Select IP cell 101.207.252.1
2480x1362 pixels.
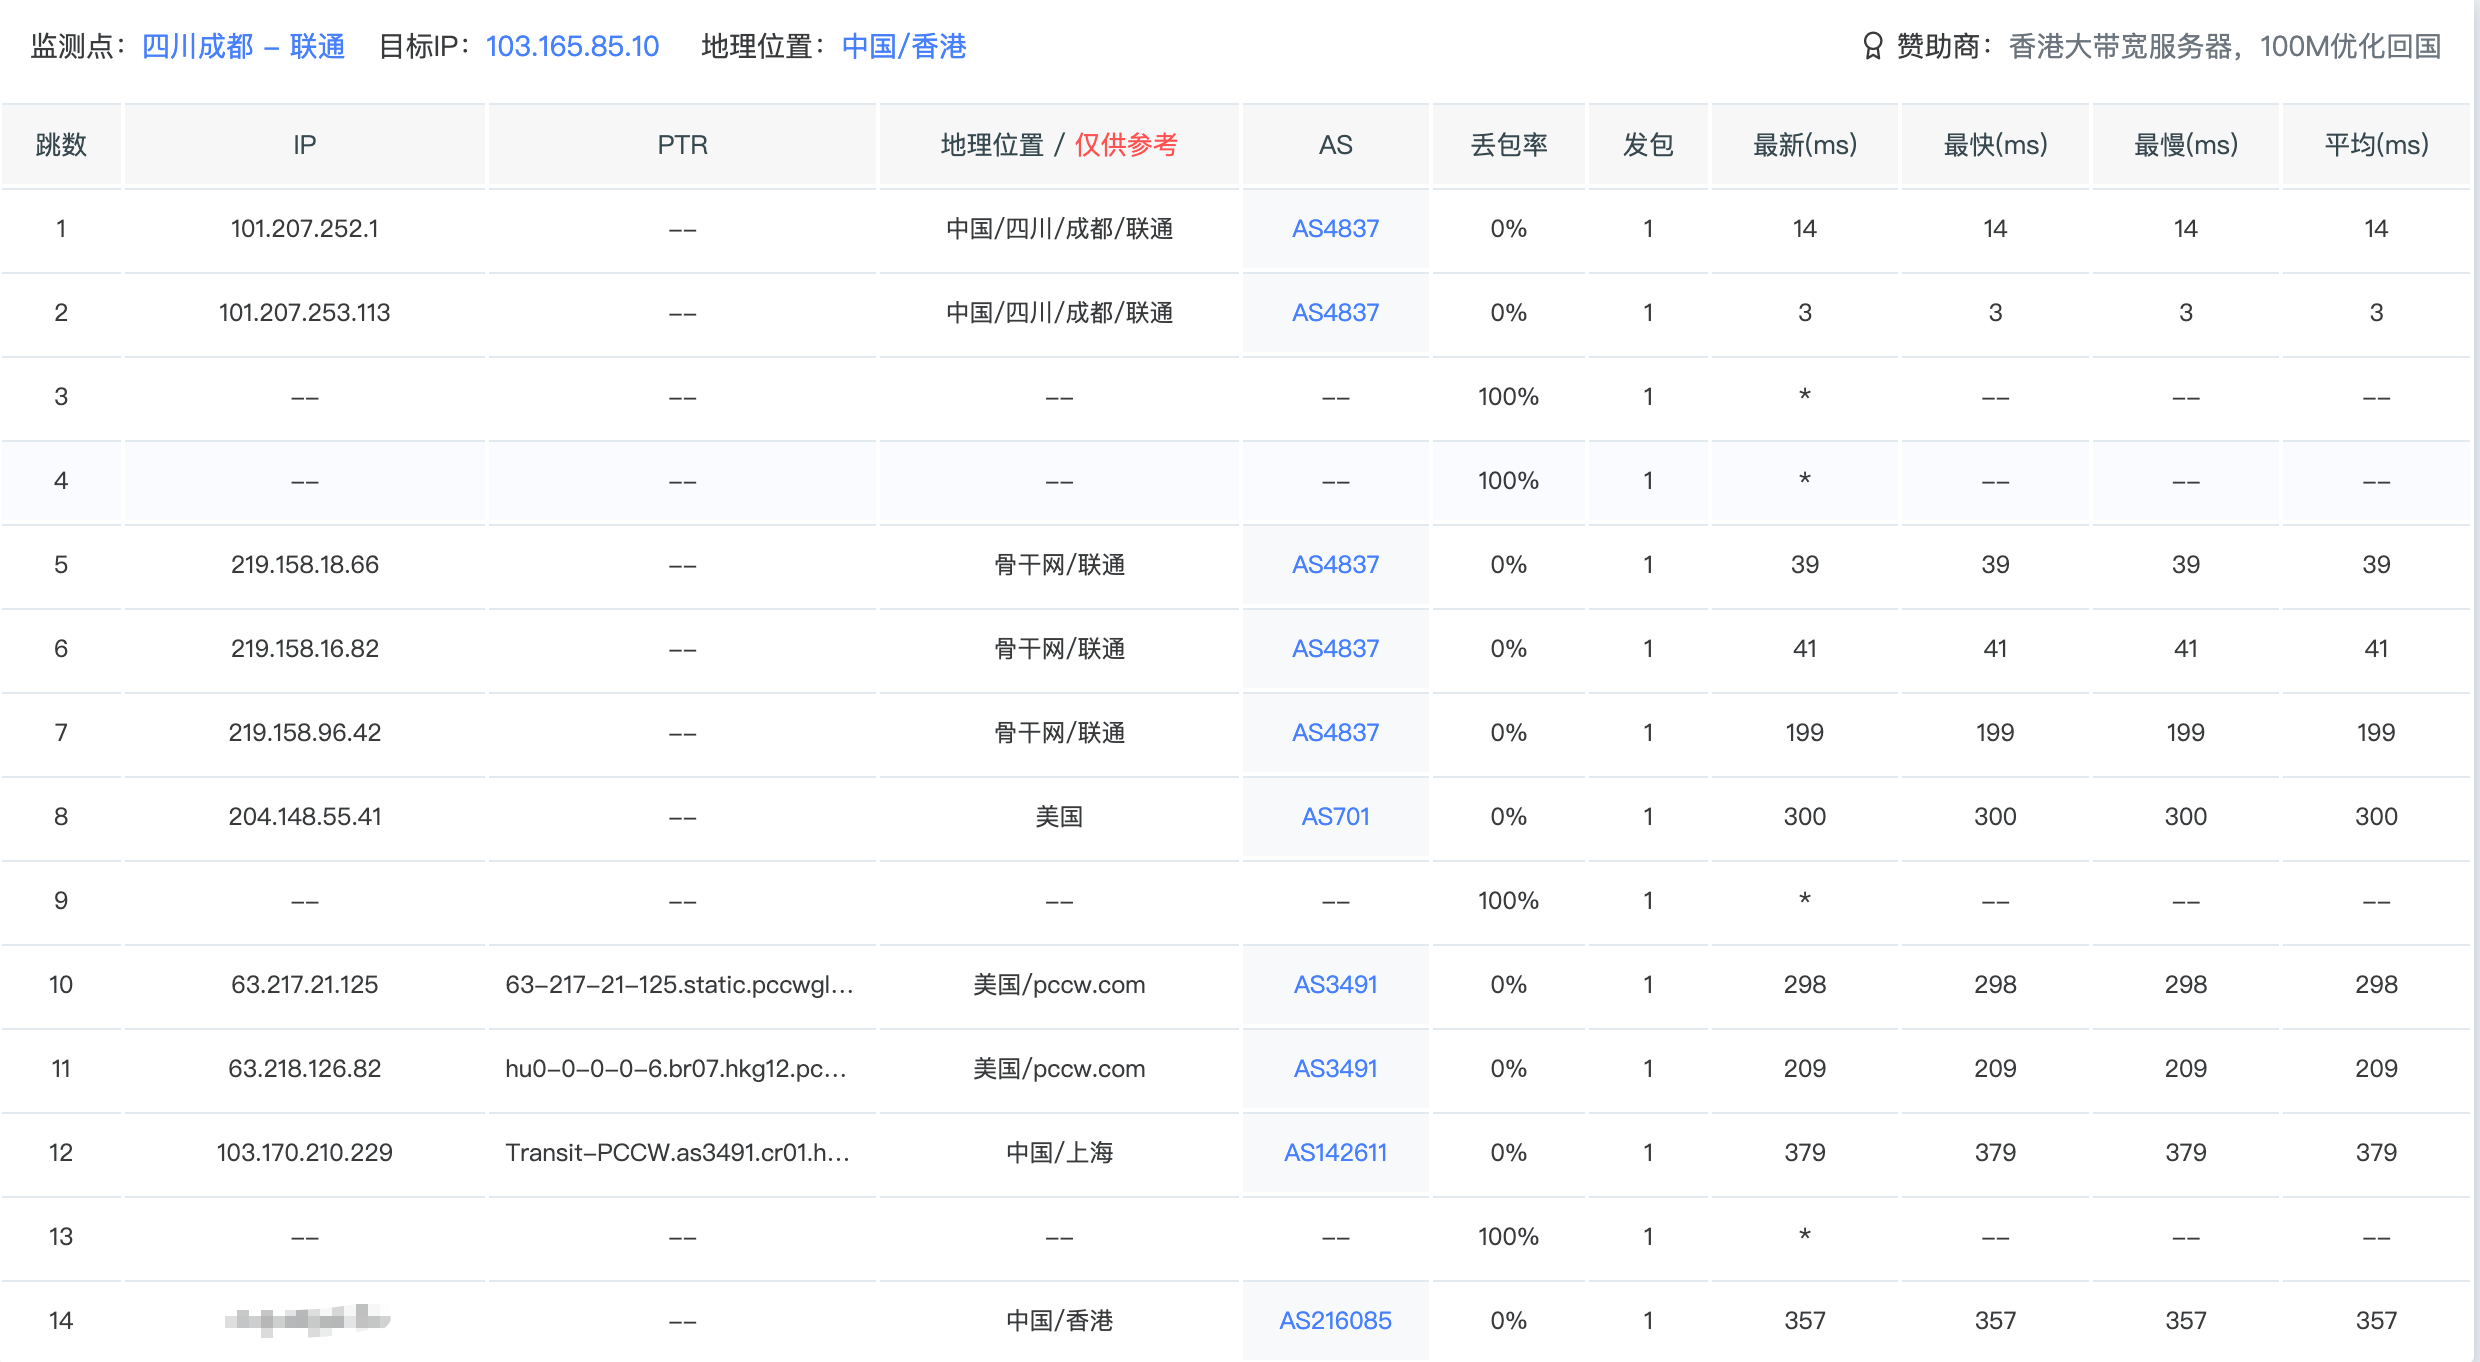pos(305,229)
